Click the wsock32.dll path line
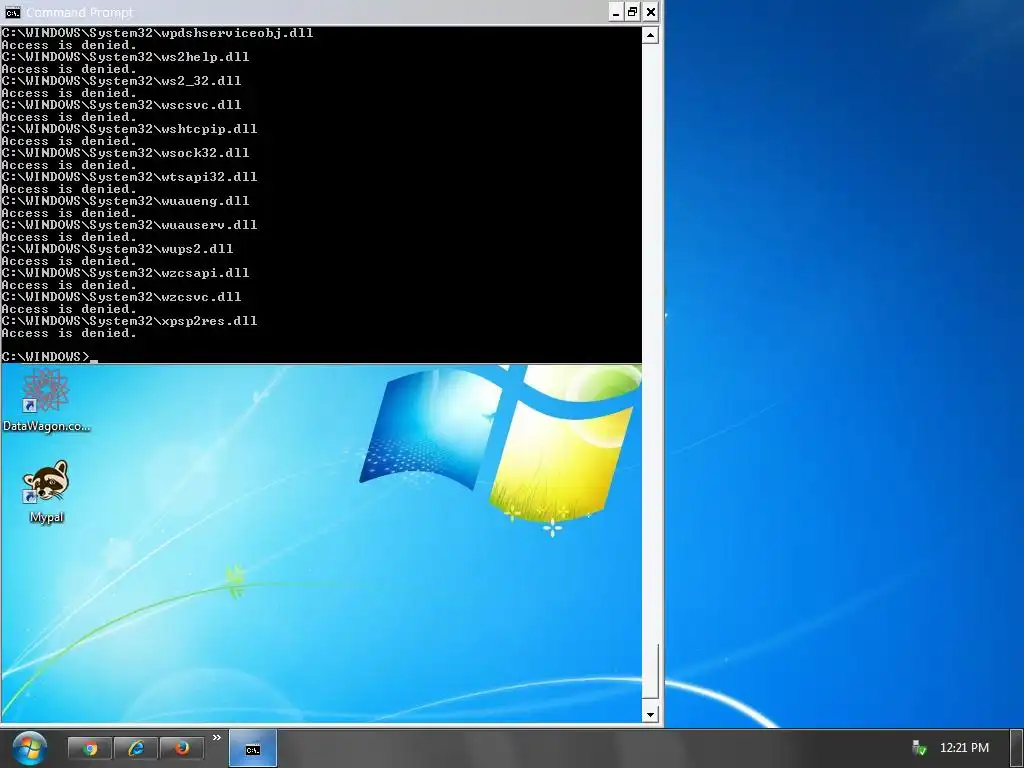 pos(125,153)
